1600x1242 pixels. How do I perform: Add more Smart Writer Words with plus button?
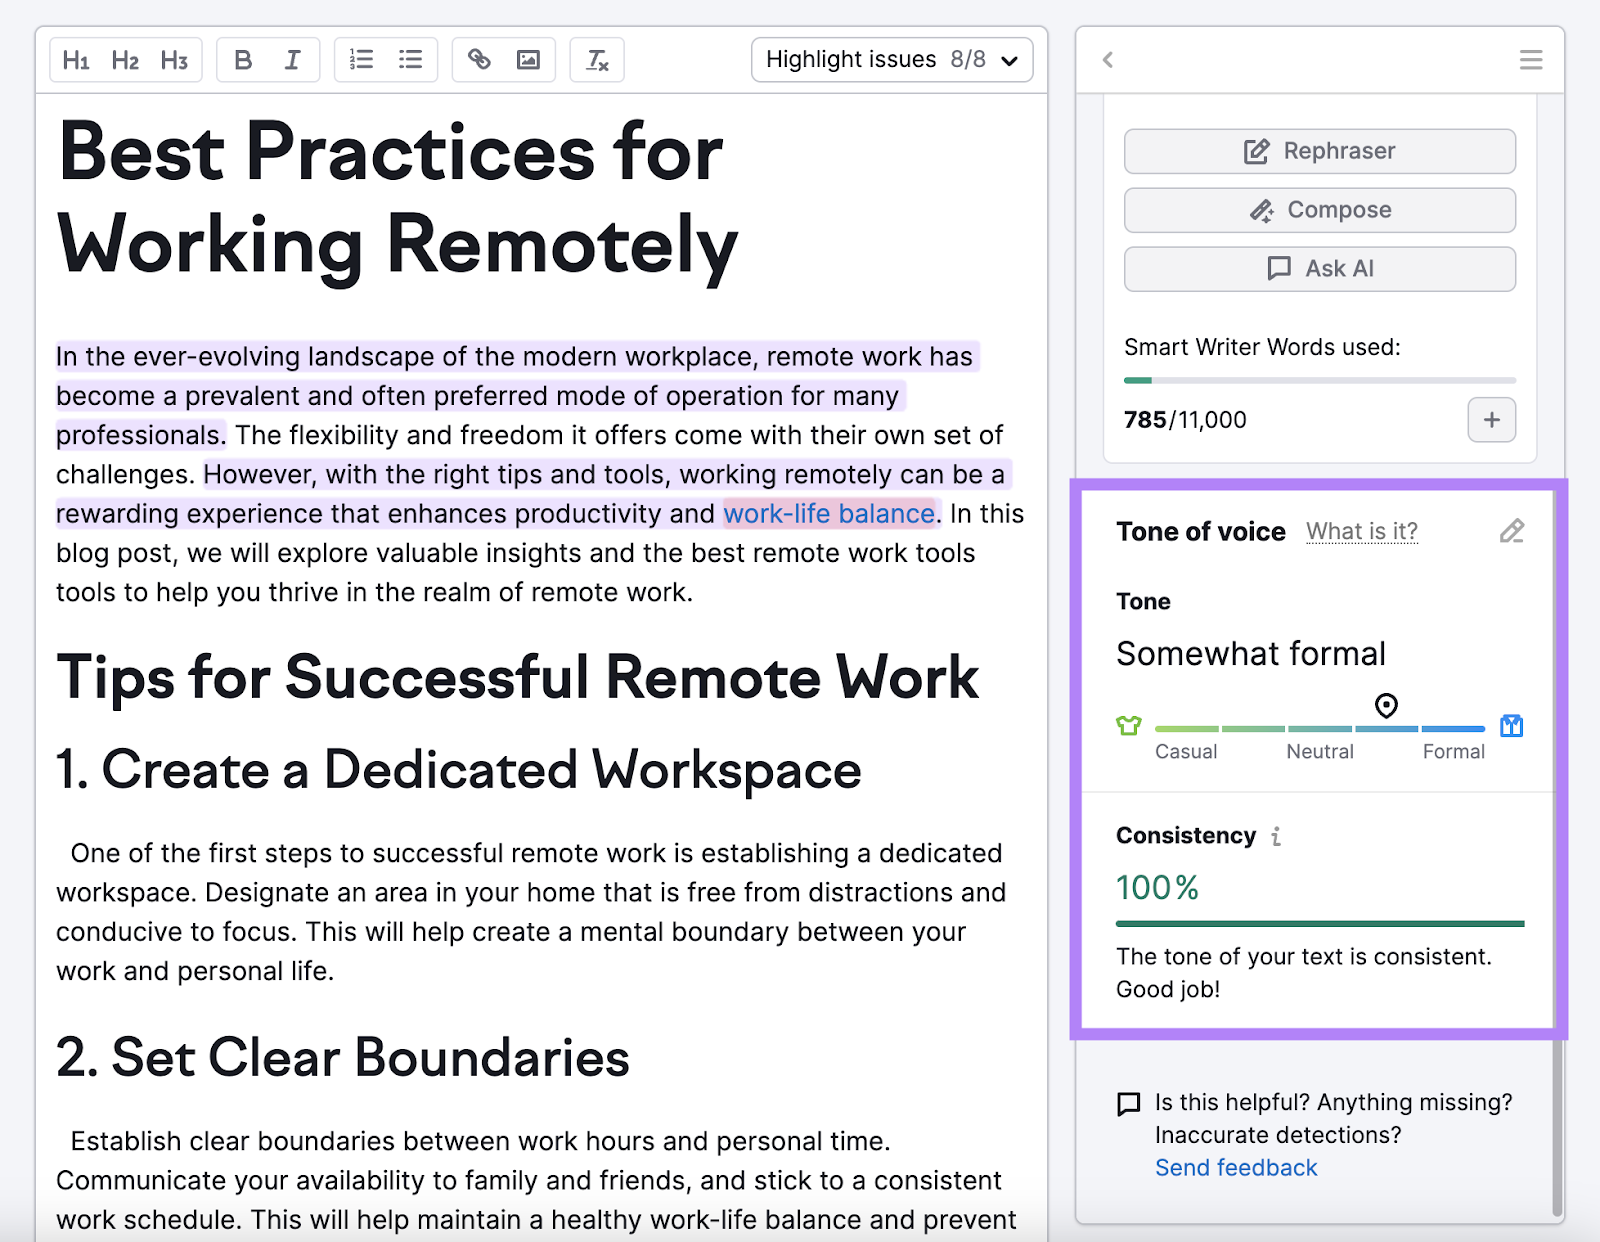tap(1491, 420)
